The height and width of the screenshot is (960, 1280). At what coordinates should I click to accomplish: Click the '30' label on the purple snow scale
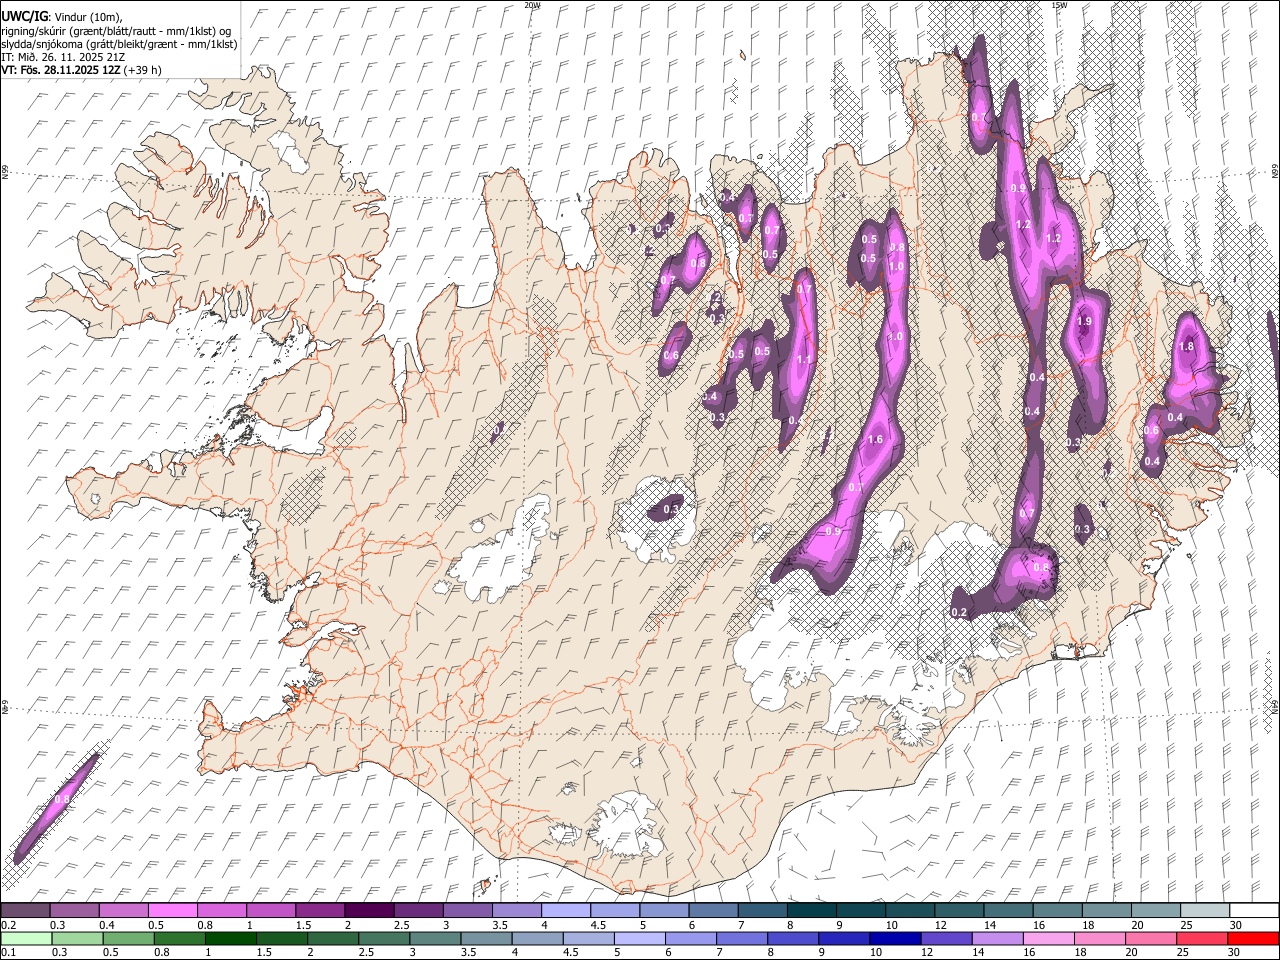1234,925
